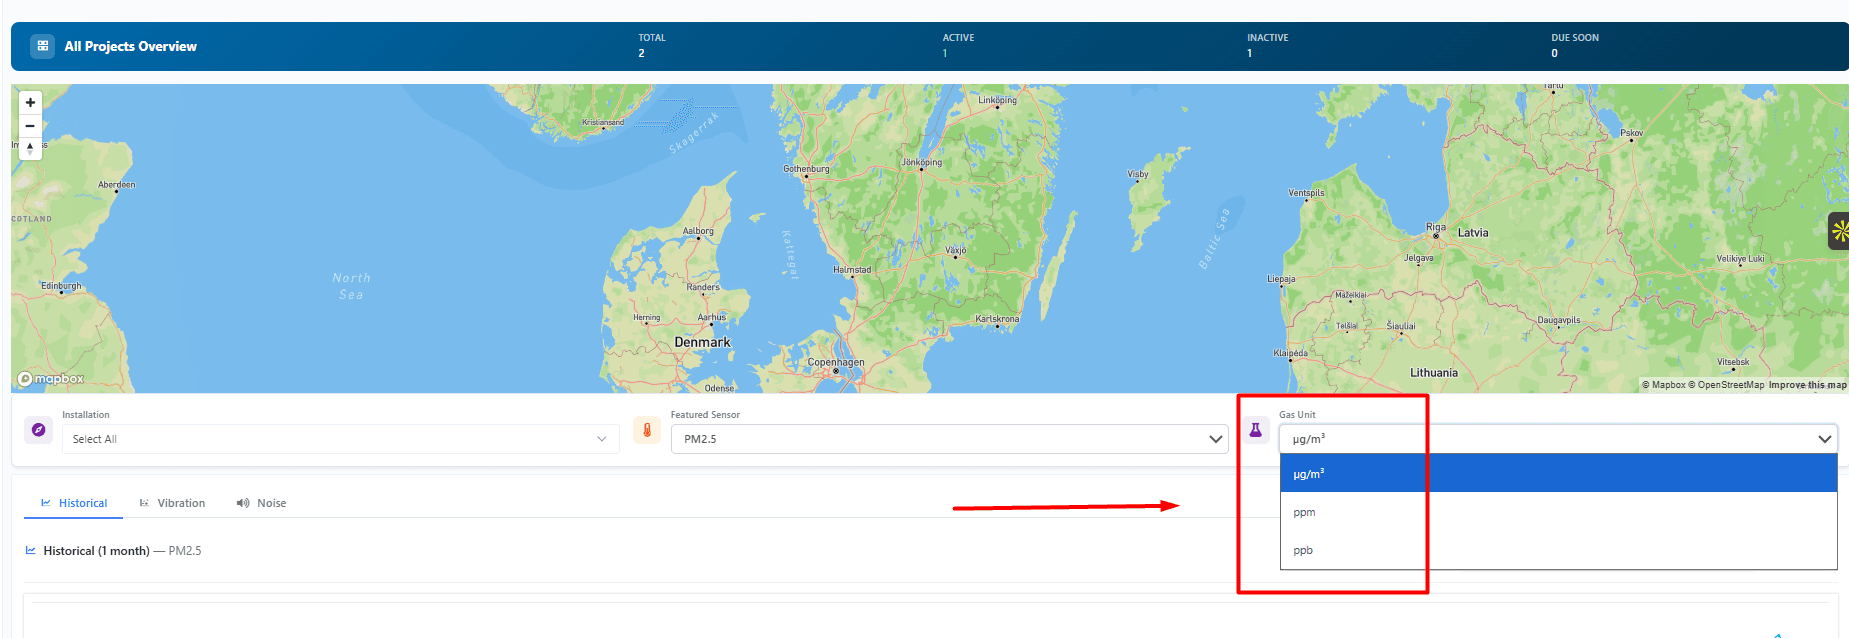This screenshot has width=1849, height=638.
Task: Open the Installation Select All dropdown
Action: pos(340,439)
